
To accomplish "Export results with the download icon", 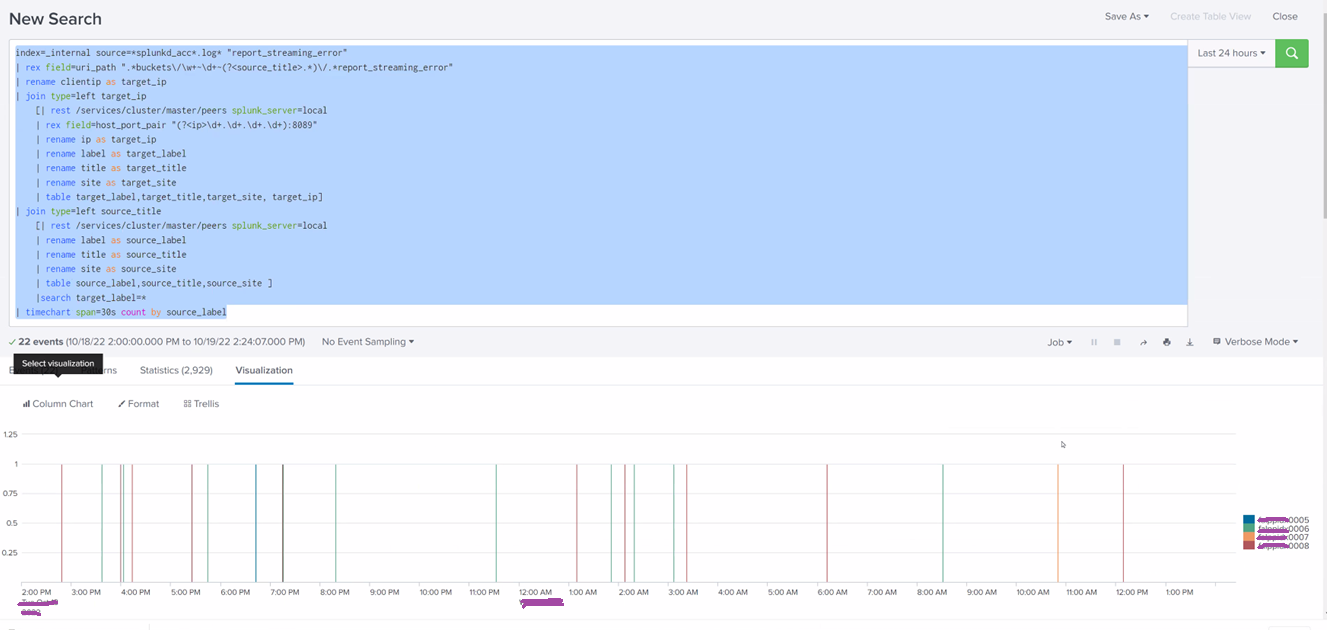I will [x=1189, y=342].
